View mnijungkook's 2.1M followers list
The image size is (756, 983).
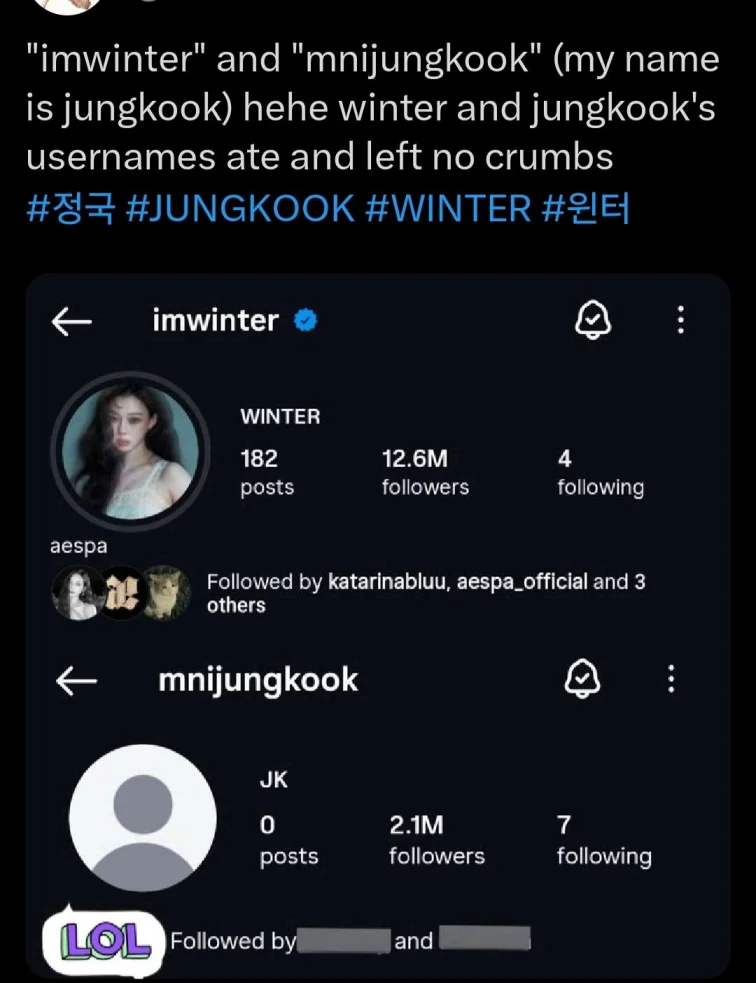pos(436,840)
